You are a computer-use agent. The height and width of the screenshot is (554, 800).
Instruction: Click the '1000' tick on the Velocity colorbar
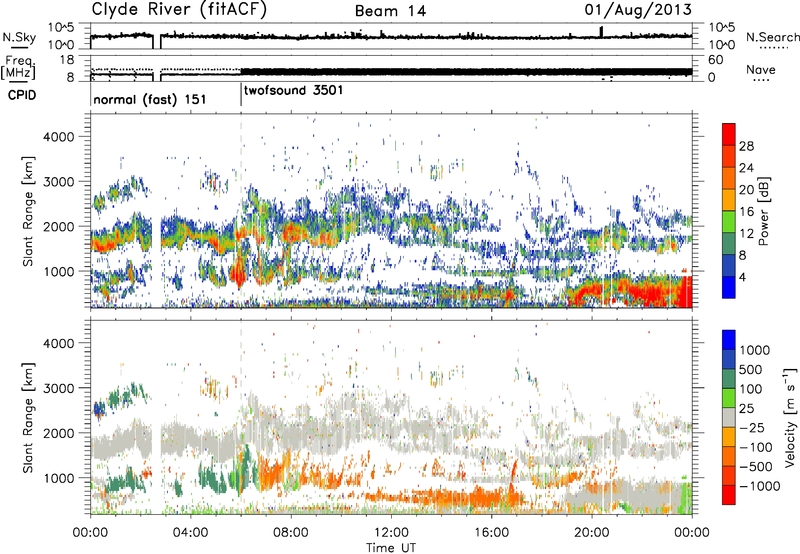754,350
